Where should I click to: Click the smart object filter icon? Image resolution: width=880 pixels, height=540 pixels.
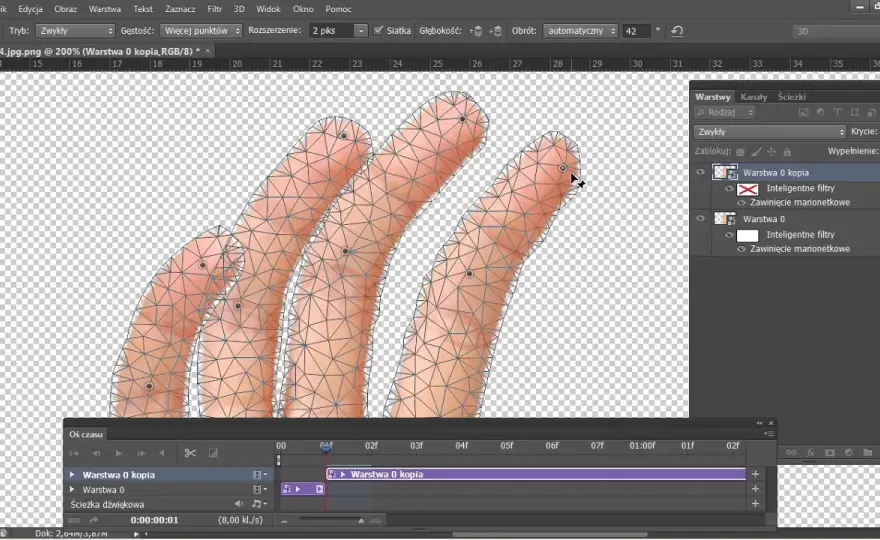872,112
